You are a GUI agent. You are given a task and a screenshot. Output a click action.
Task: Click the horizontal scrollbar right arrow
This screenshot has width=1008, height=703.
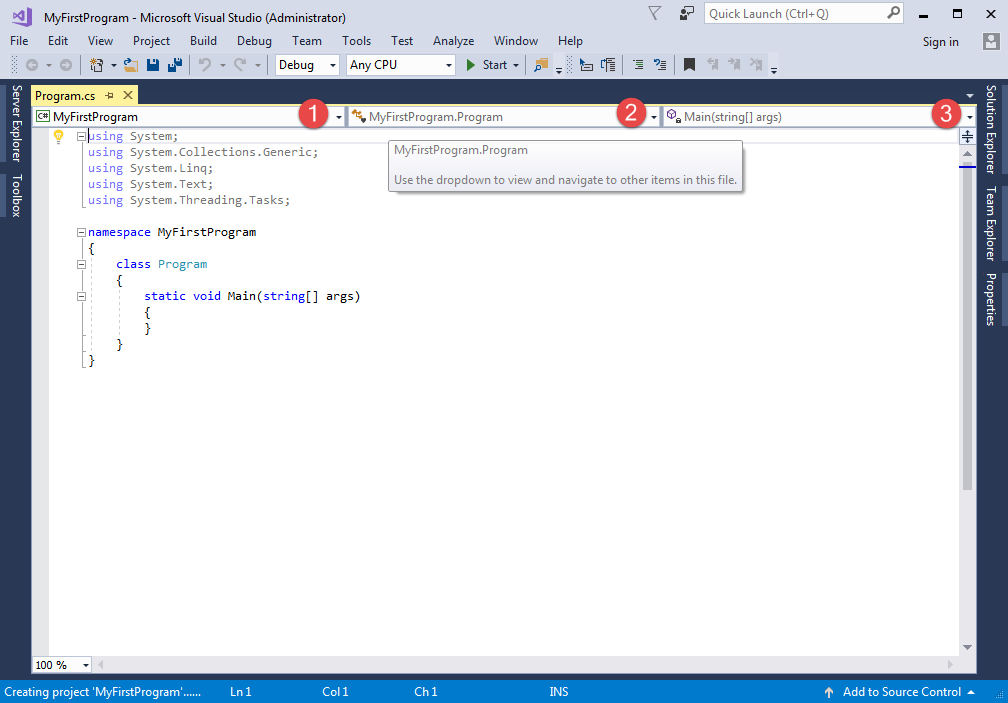point(950,664)
